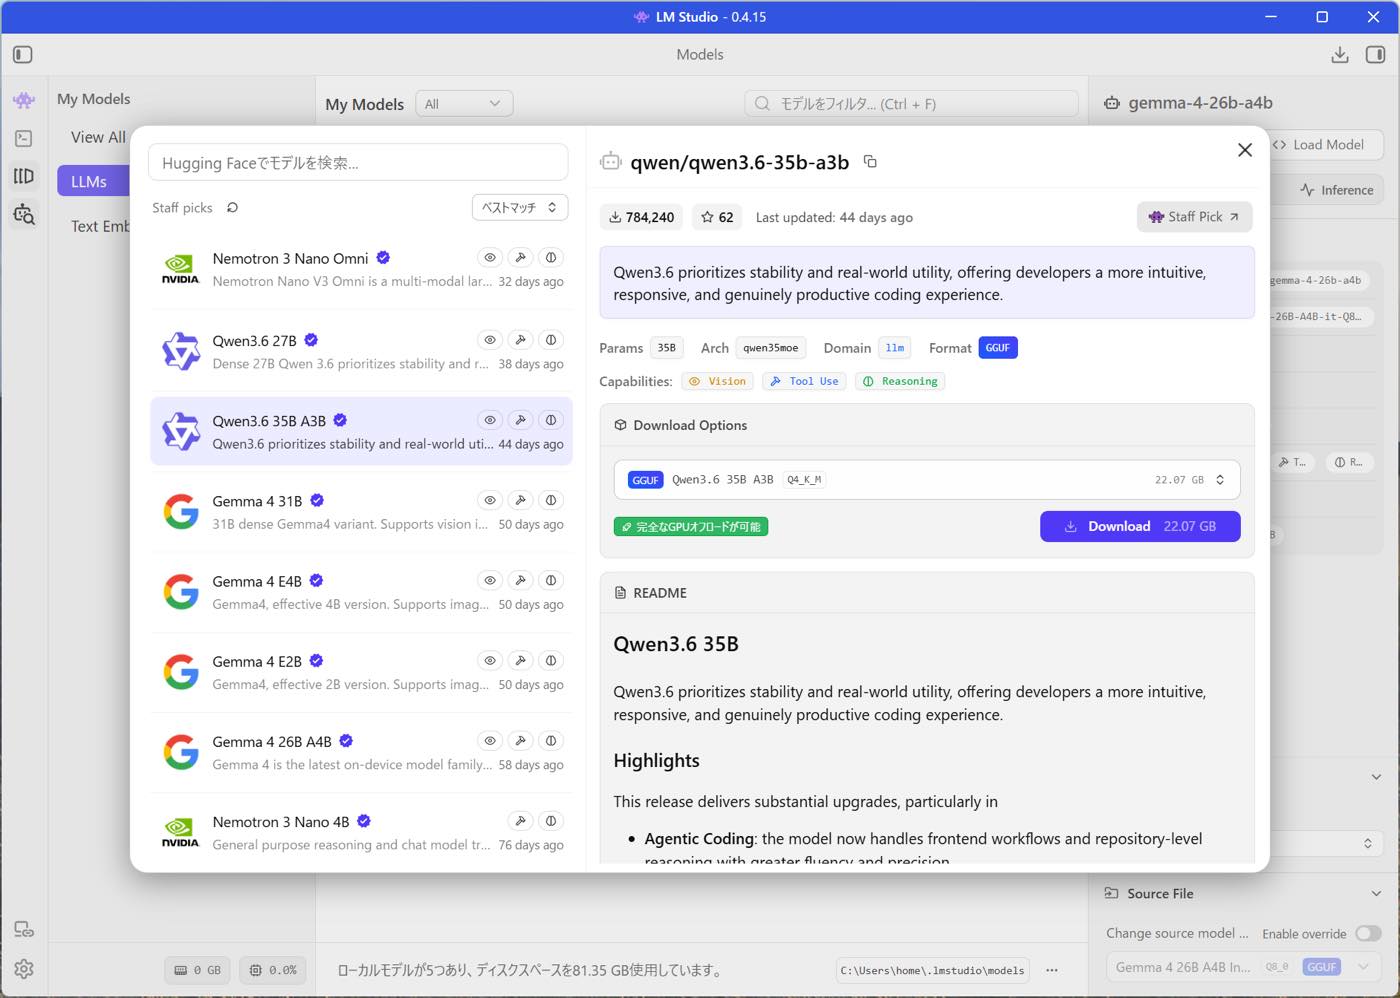Click the Download 22.07 GB button

1140,526
